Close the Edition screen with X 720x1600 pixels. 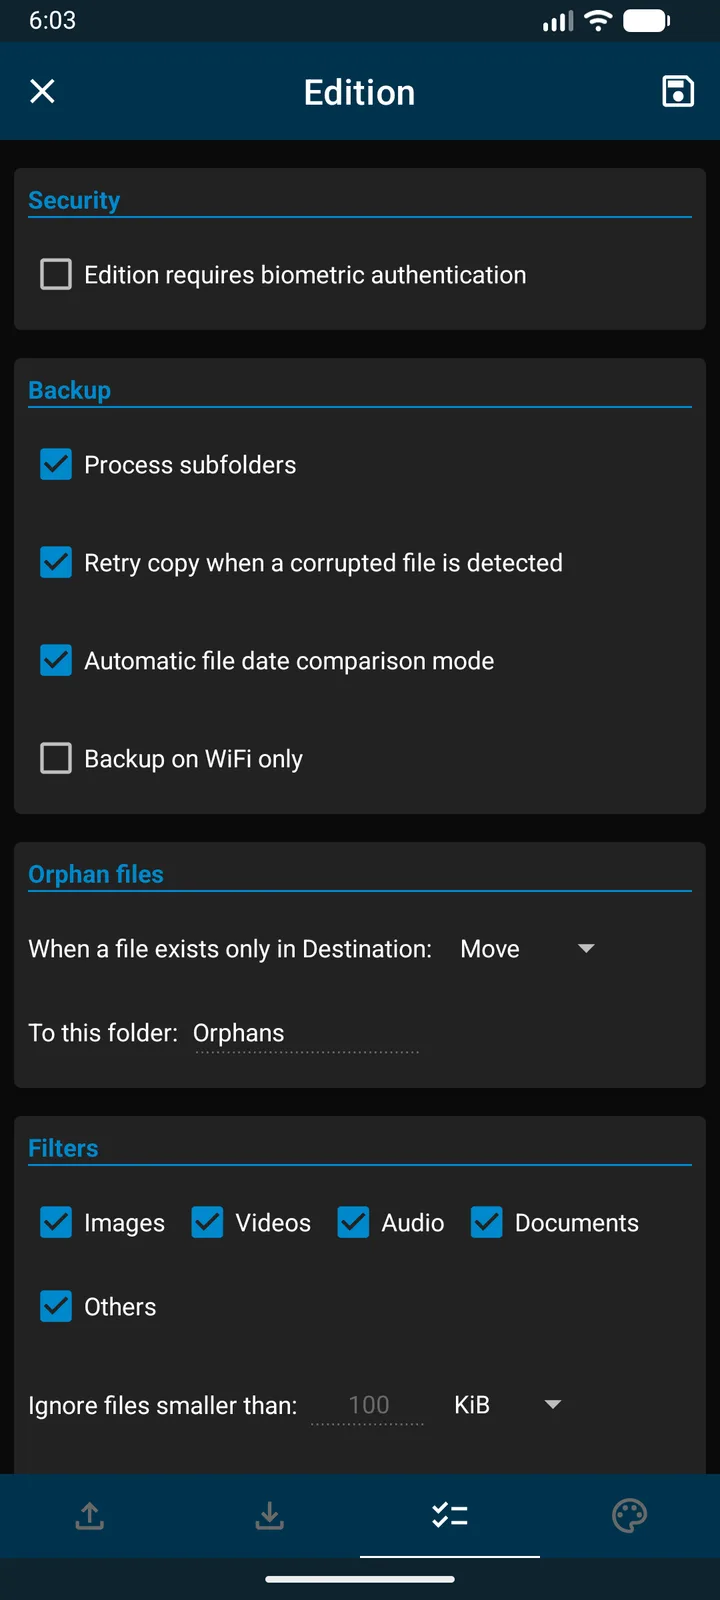click(42, 92)
